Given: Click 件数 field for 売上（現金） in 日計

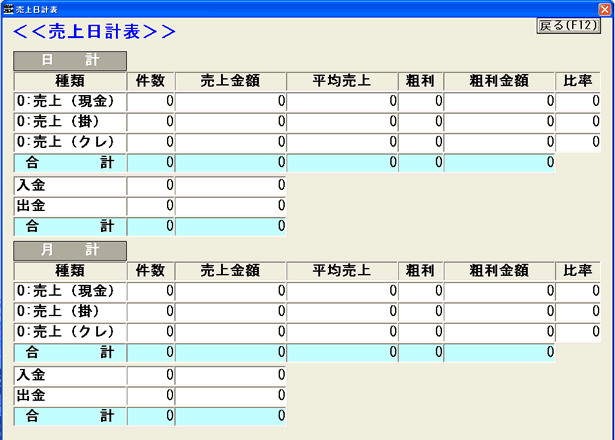Looking at the screenshot, I should pyautogui.click(x=152, y=101).
